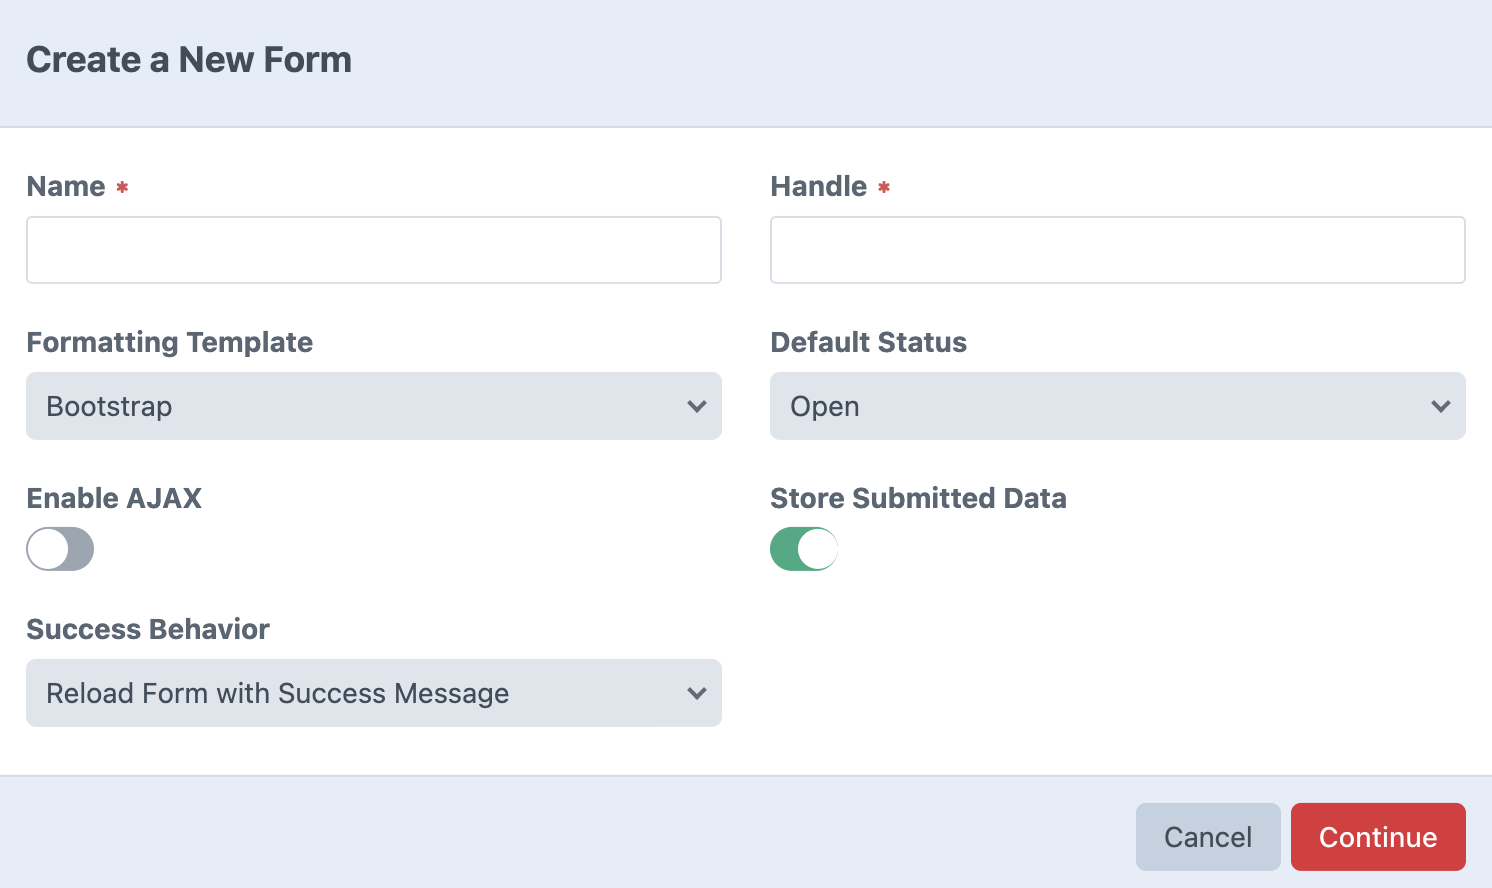Image resolution: width=1492 pixels, height=888 pixels.
Task: Click the Enable AJAX label text
Action: click(x=114, y=498)
